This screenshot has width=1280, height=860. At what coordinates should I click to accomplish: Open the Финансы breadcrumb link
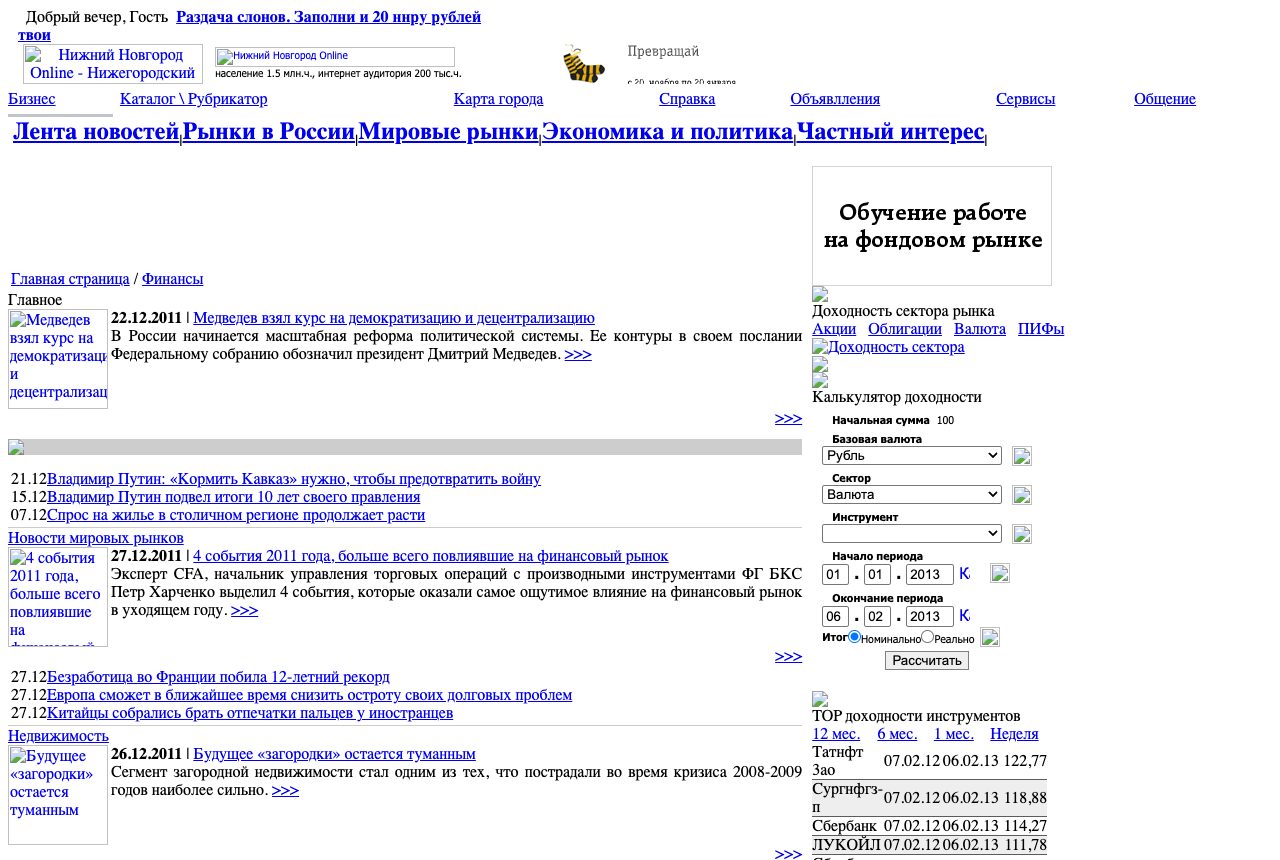tap(172, 279)
